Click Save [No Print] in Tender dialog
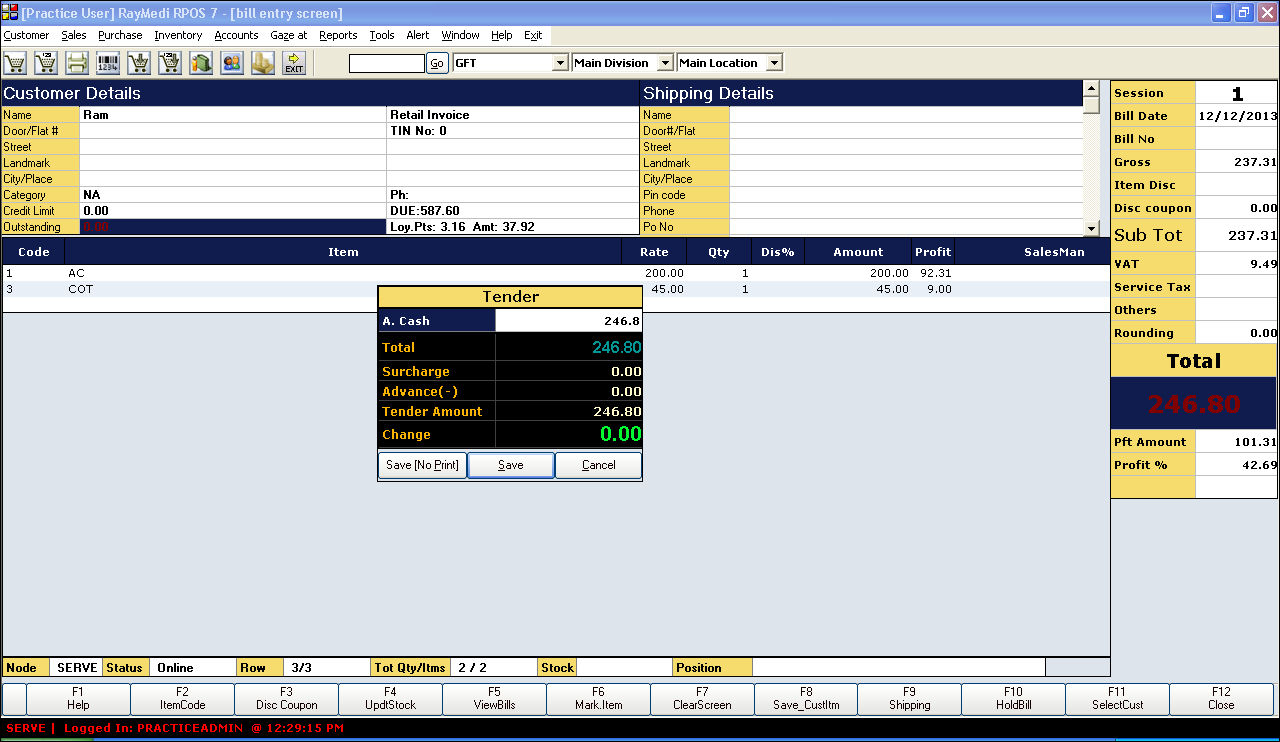The height and width of the screenshot is (742, 1280). click(422, 465)
